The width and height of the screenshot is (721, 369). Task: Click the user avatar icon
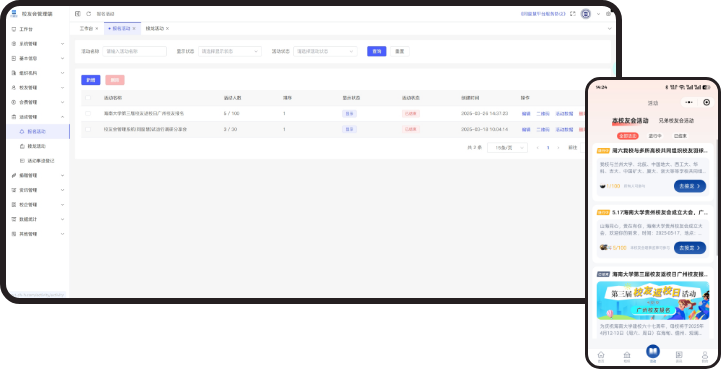tap(586, 14)
